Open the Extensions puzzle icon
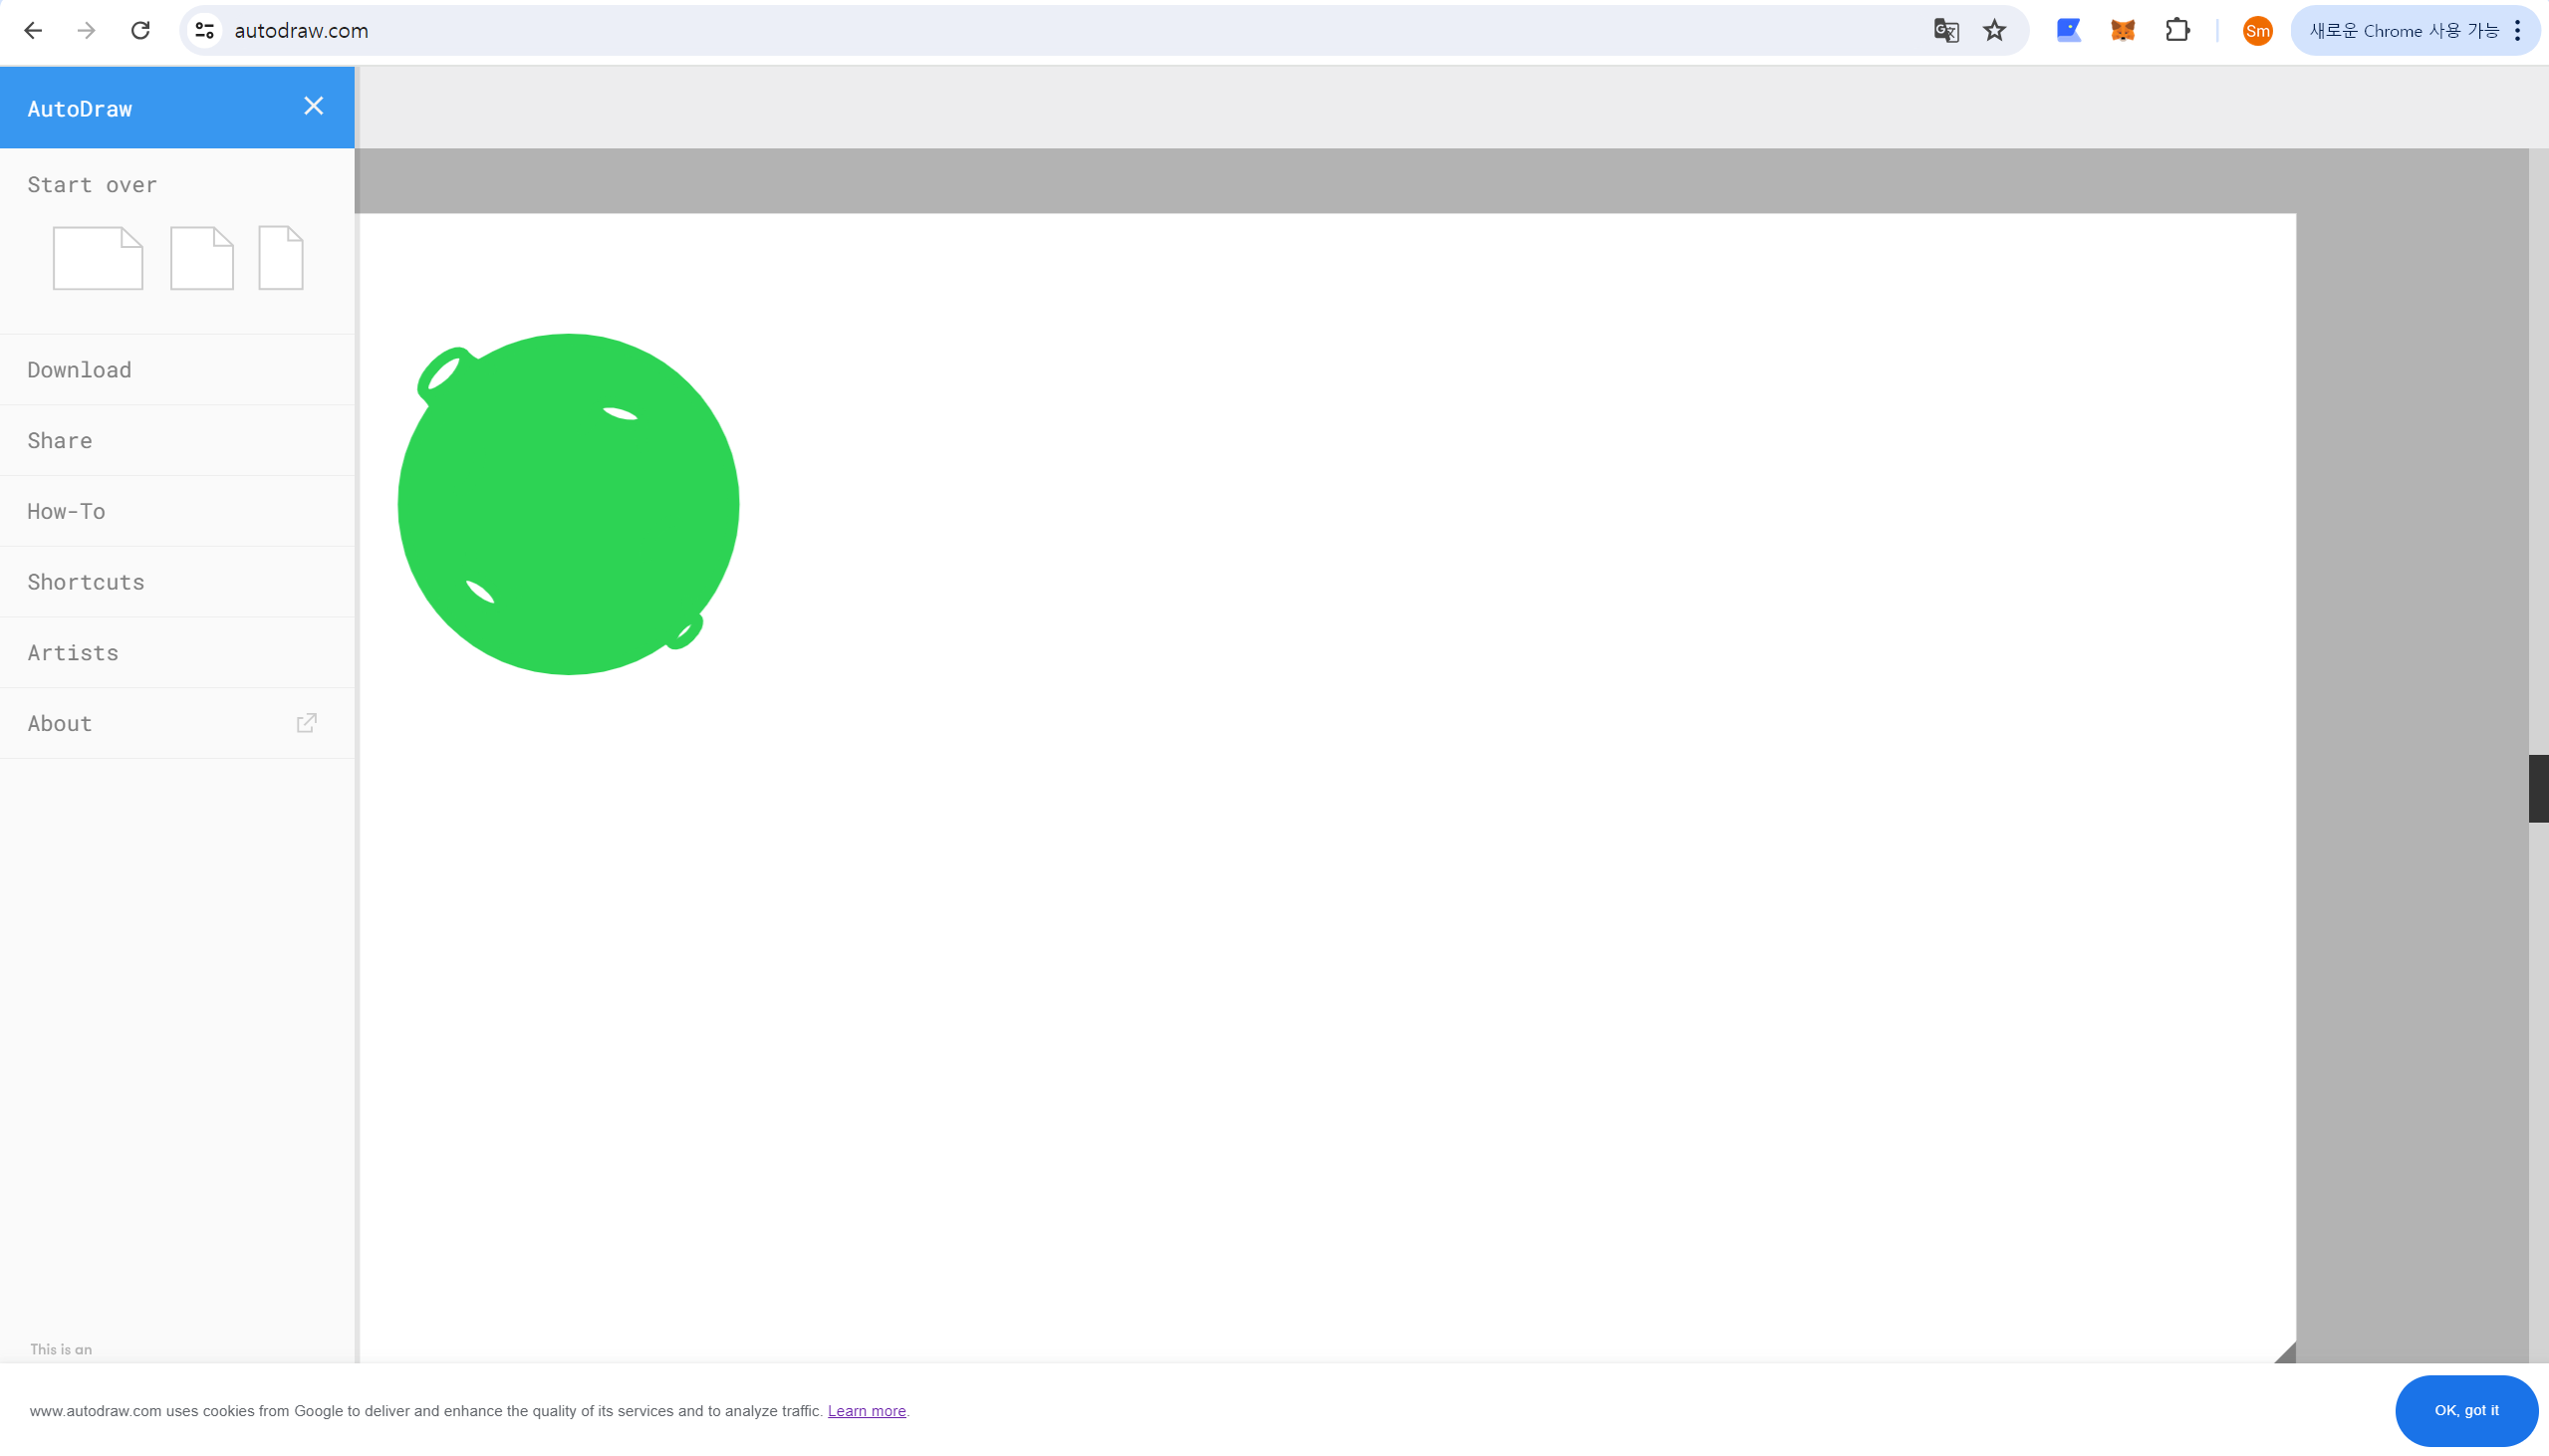This screenshot has width=2549, height=1456. pos(2176,31)
